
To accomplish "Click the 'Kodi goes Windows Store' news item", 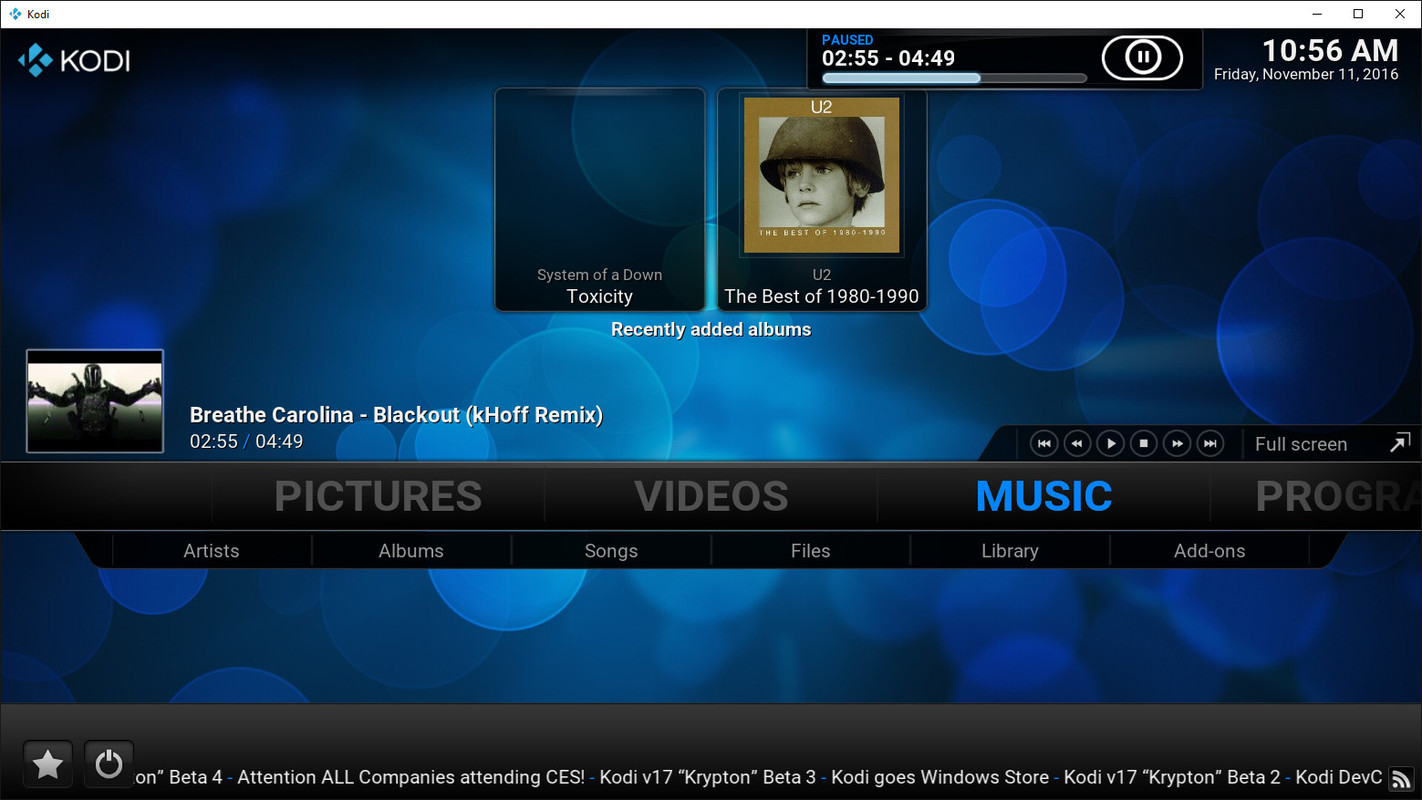I will pyautogui.click(x=940, y=777).
